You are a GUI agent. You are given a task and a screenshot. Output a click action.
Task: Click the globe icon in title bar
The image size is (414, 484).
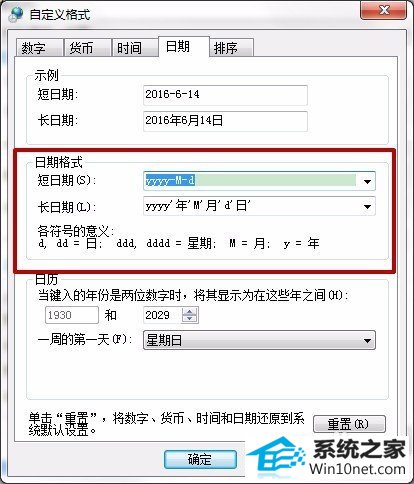(x=16, y=14)
